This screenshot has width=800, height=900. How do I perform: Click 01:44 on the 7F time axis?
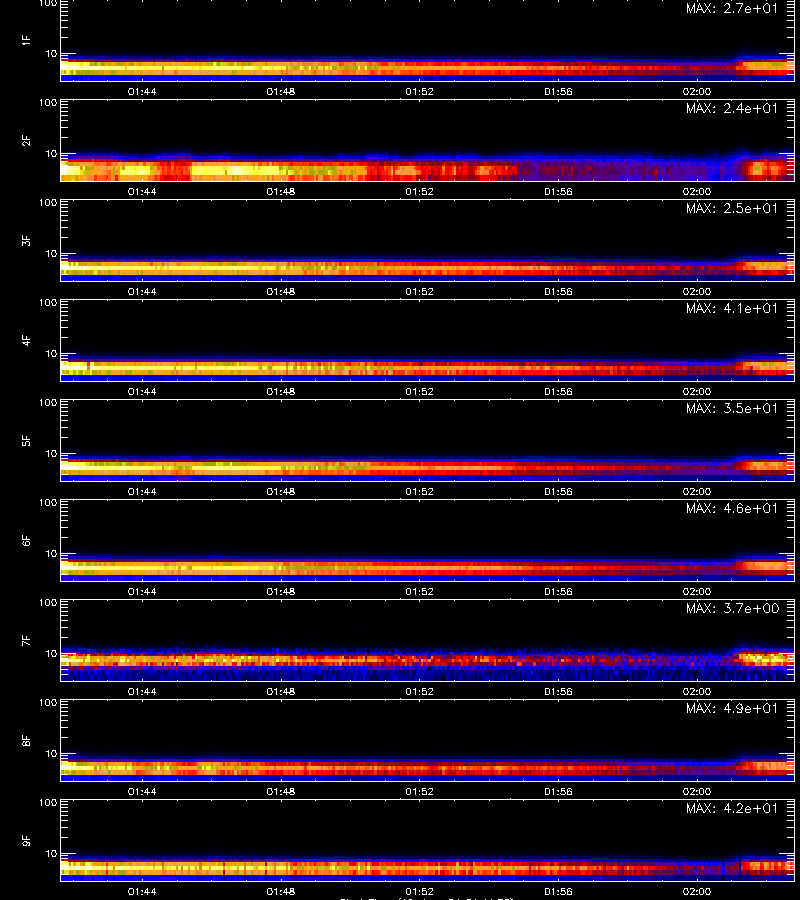click(142, 692)
